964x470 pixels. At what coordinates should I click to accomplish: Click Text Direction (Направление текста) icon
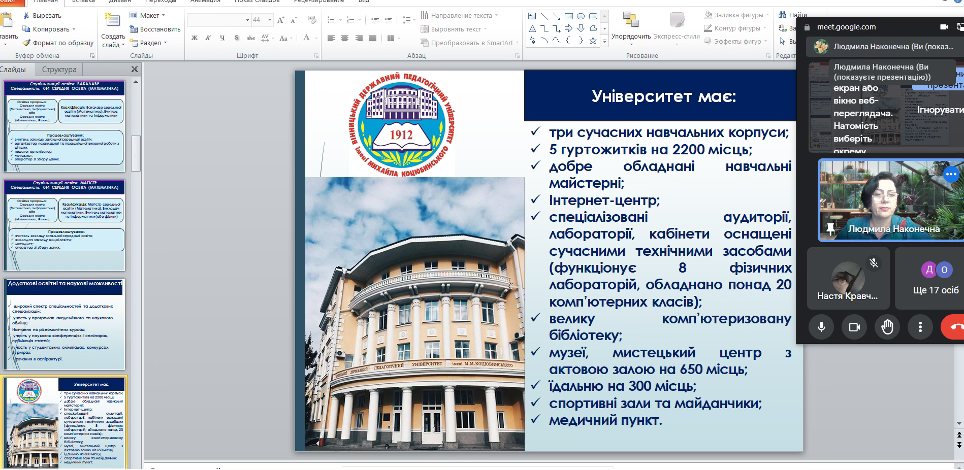424,15
